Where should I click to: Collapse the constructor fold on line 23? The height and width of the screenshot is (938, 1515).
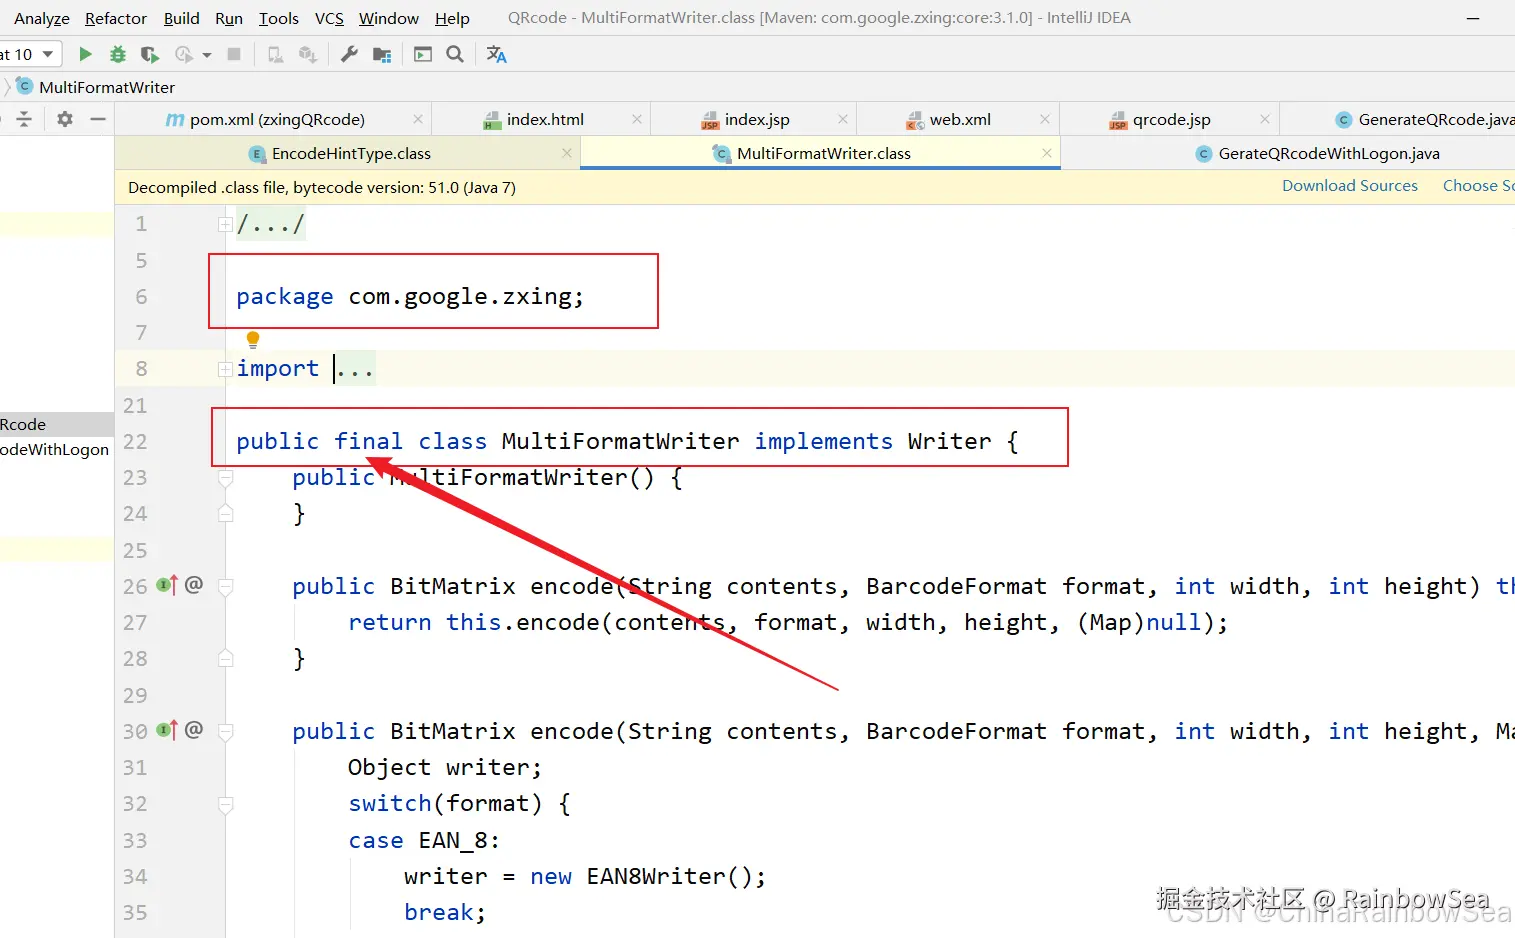[x=226, y=478]
